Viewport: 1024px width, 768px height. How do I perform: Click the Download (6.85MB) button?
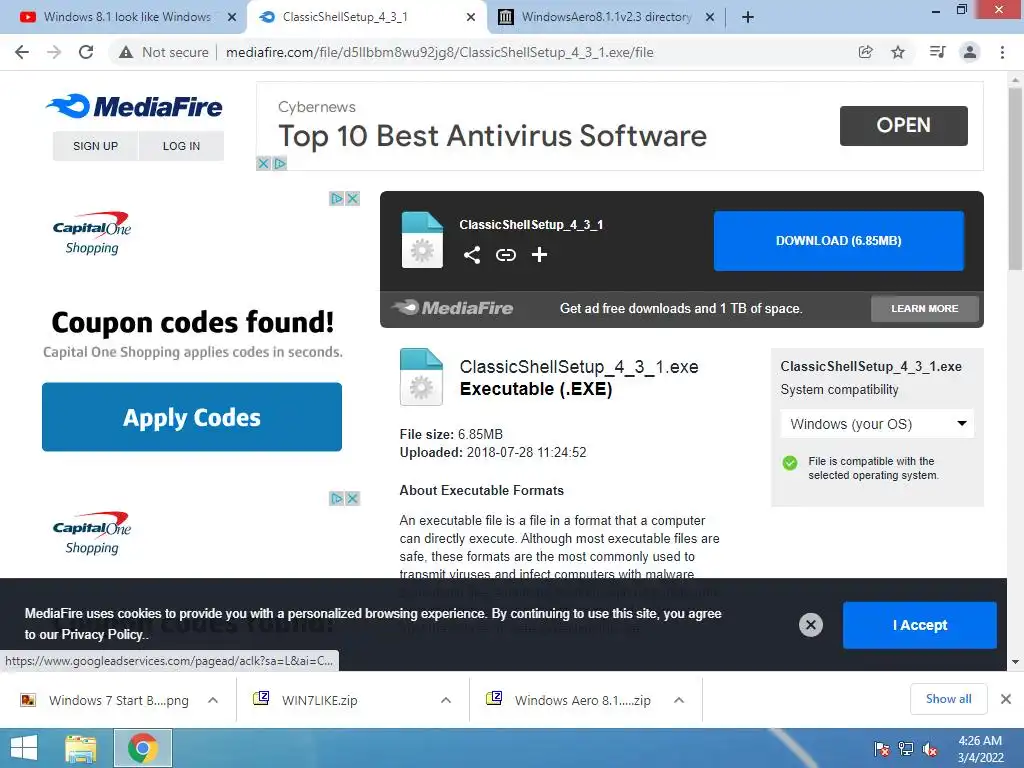839,241
